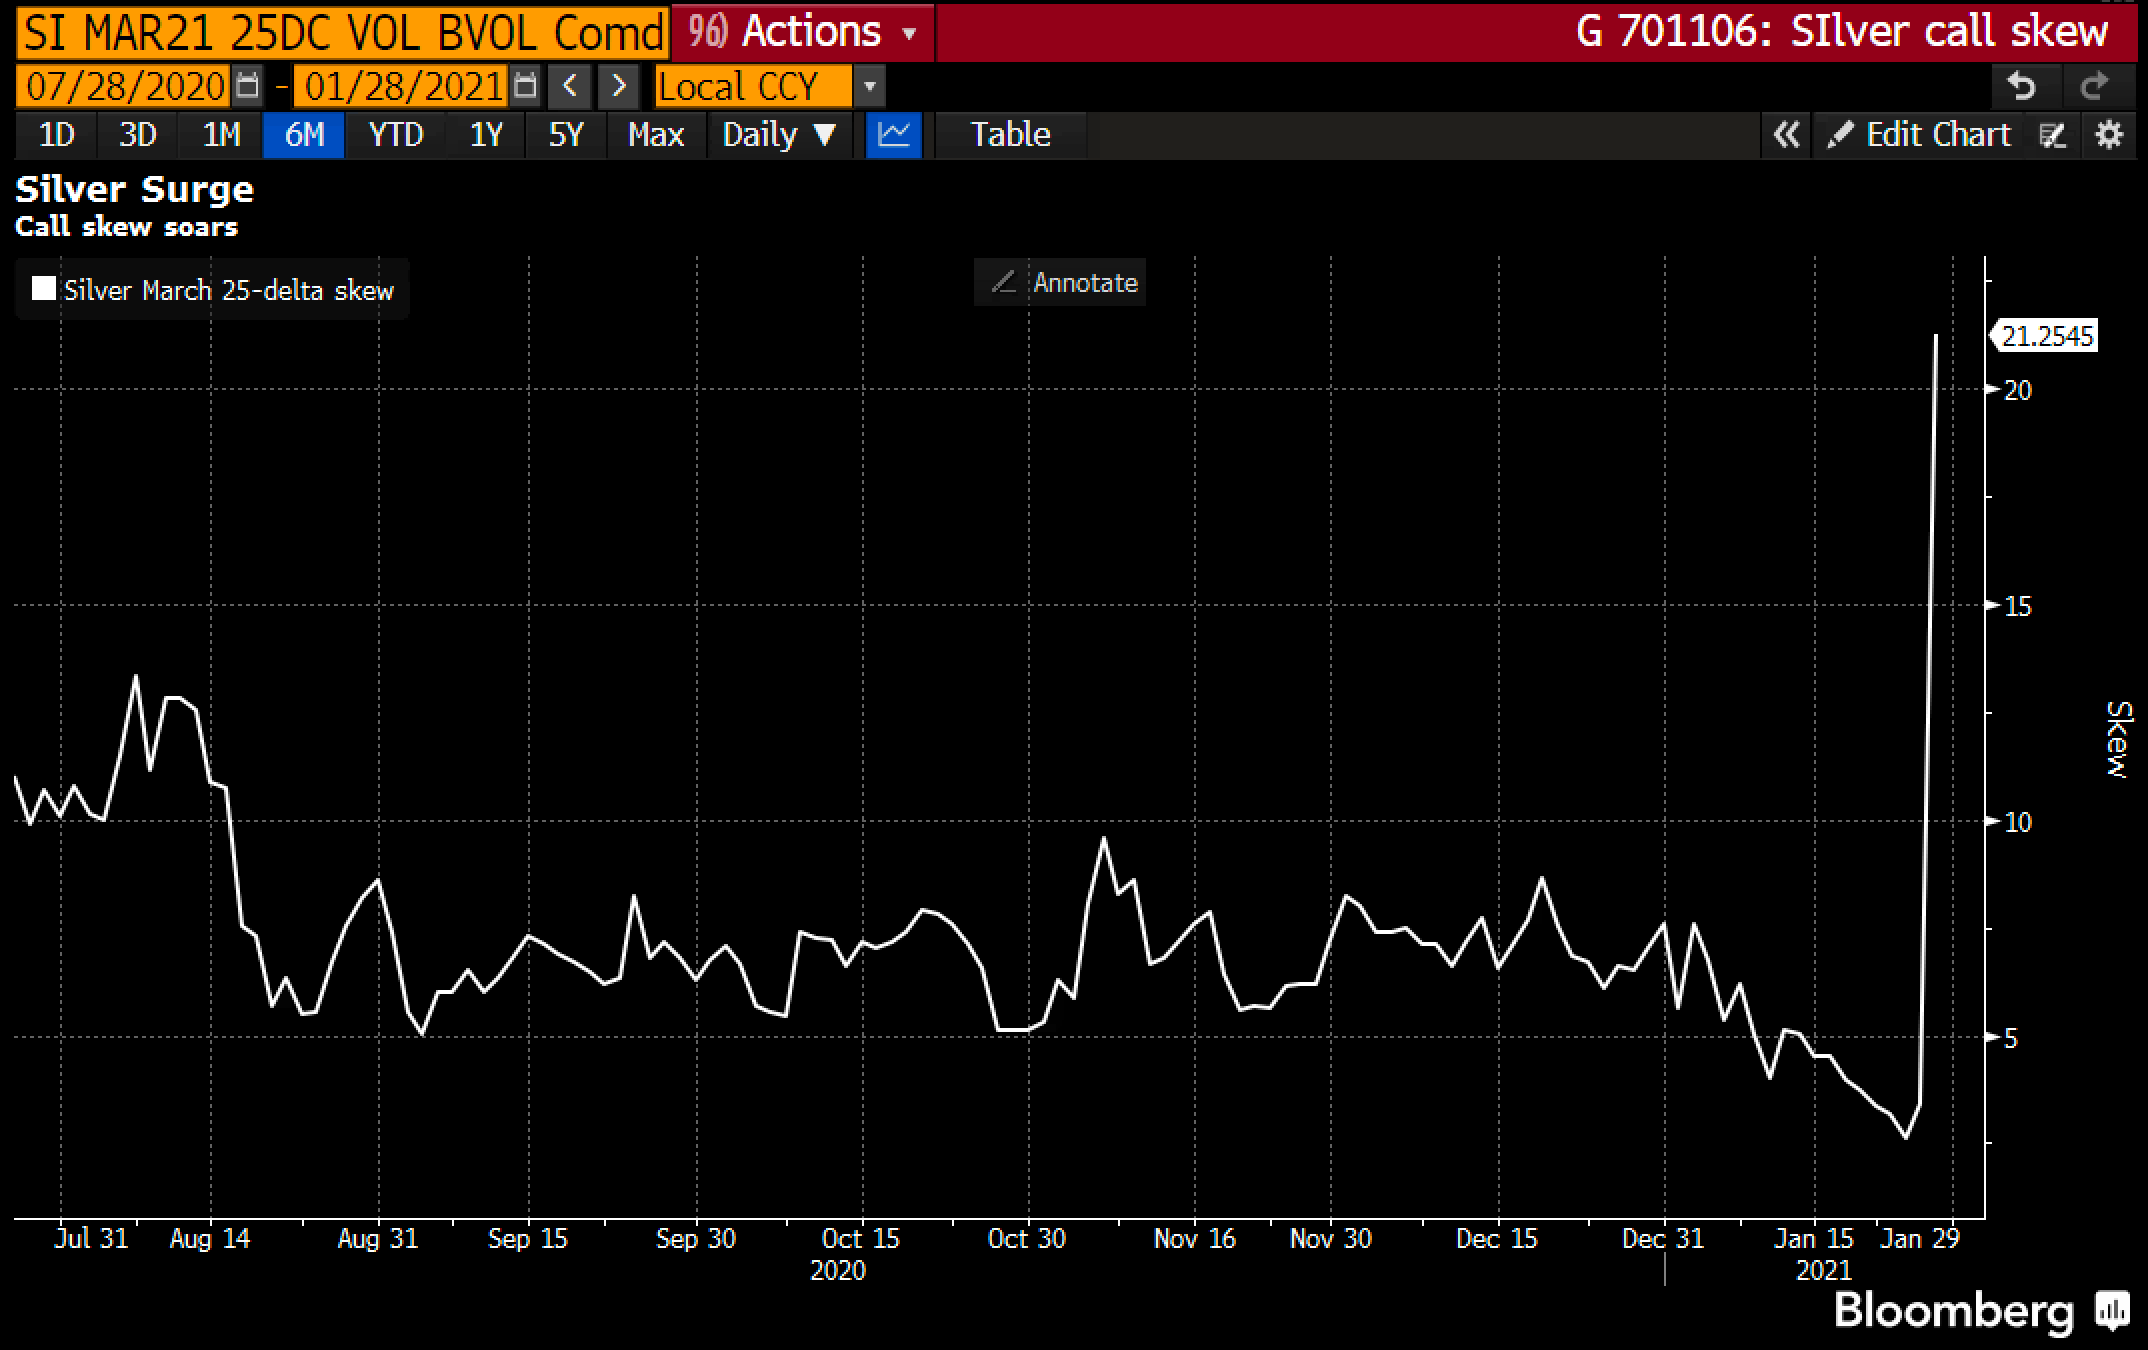The height and width of the screenshot is (1350, 2148).
Task: Click the previous period arrow
Action: coord(570,86)
